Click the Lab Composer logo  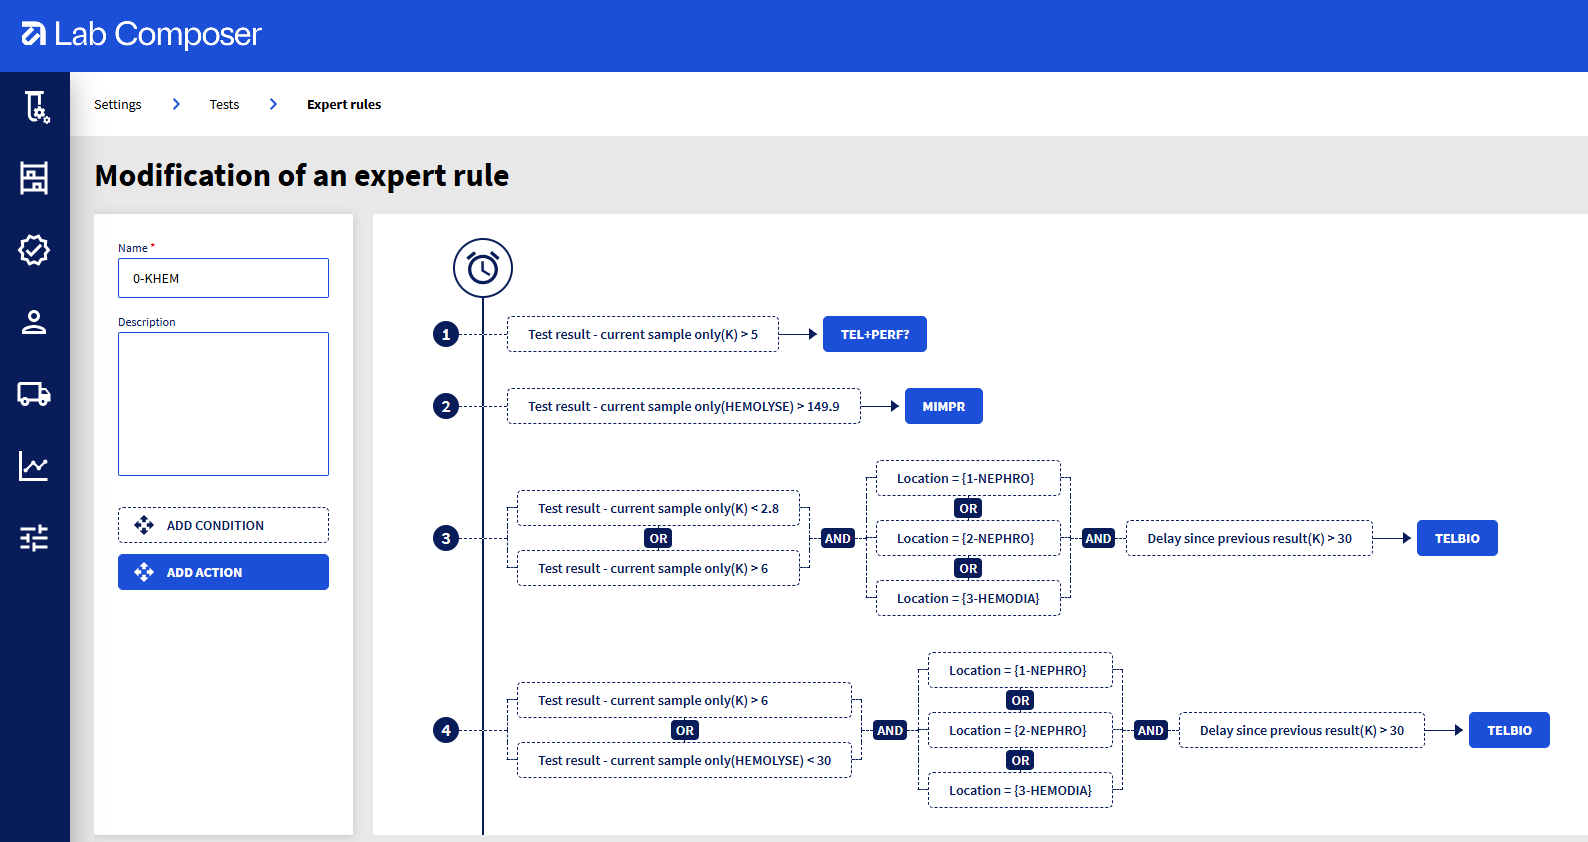click(141, 35)
